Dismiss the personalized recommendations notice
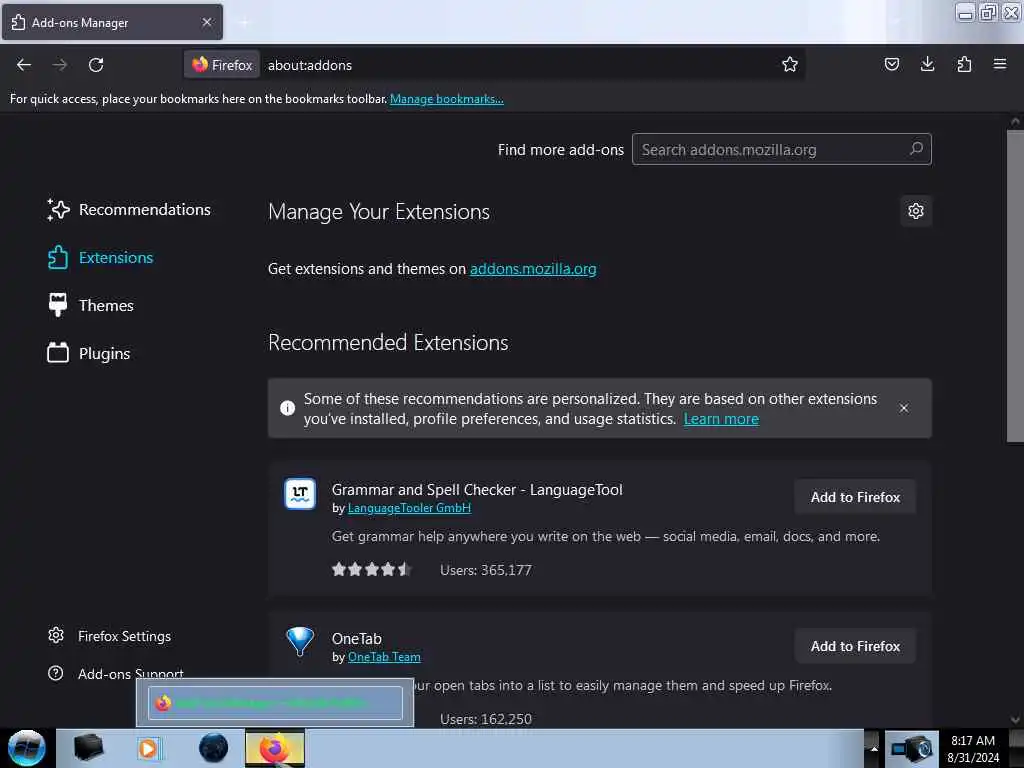This screenshot has width=1024, height=768. click(x=903, y=408)
